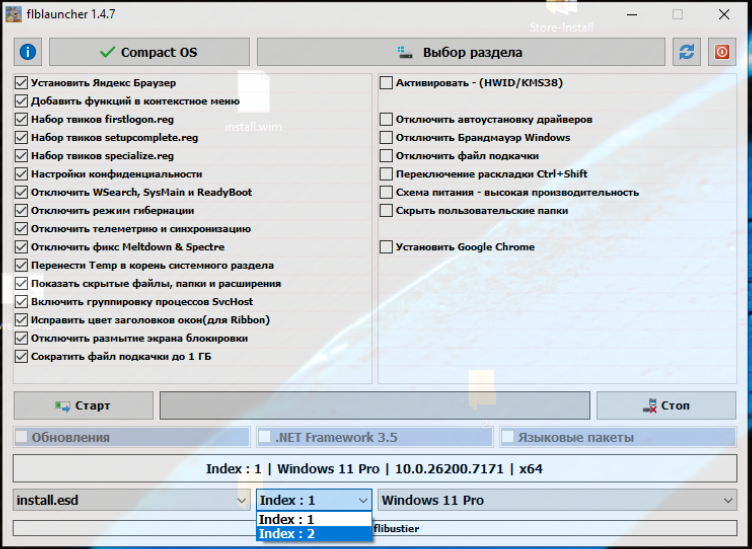Image resolution: width=752 pixels, height=549 pixels.
Task: Click the image info line Index : 1 | Windows 11 Pro
Action: [375, 468]
